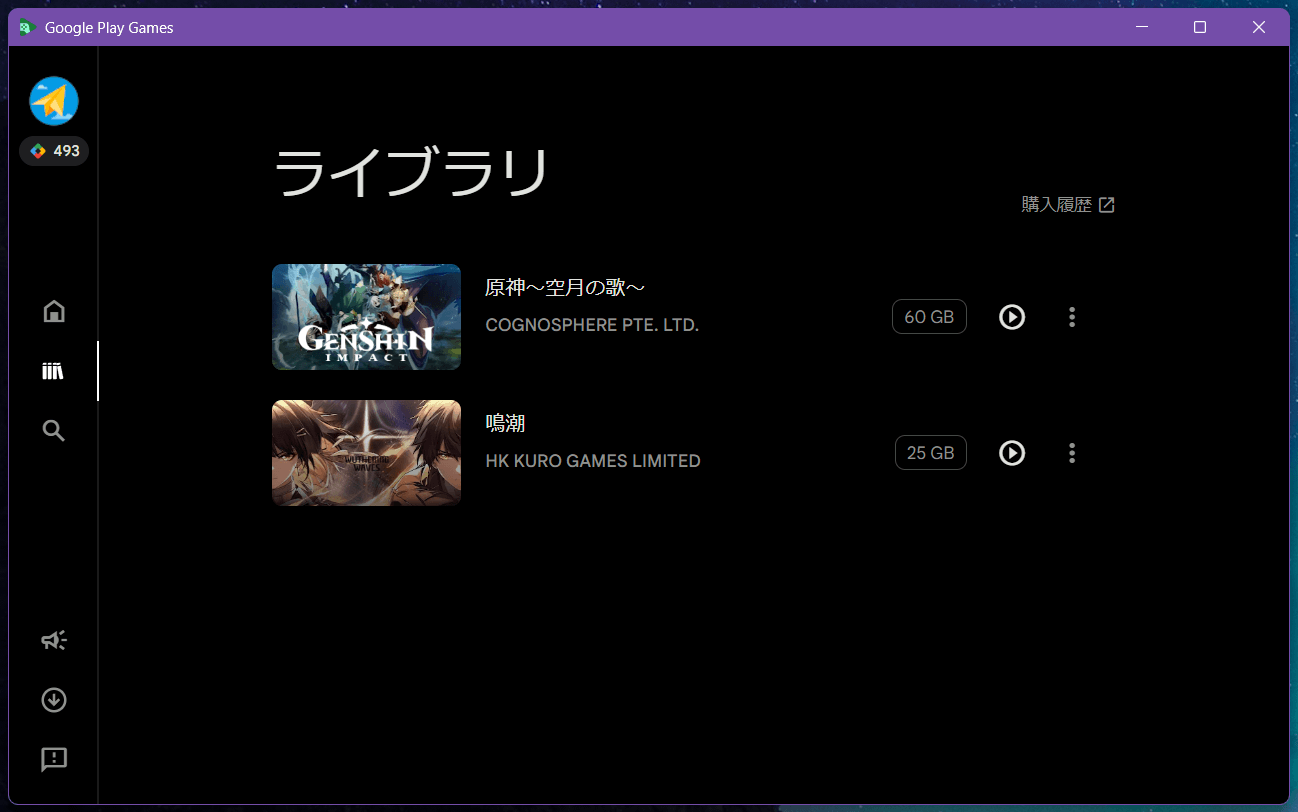The height and width of the screenshot is (812, 1298).
Task: Open the announcements megaphone icon
Action: tap(54, 640)
